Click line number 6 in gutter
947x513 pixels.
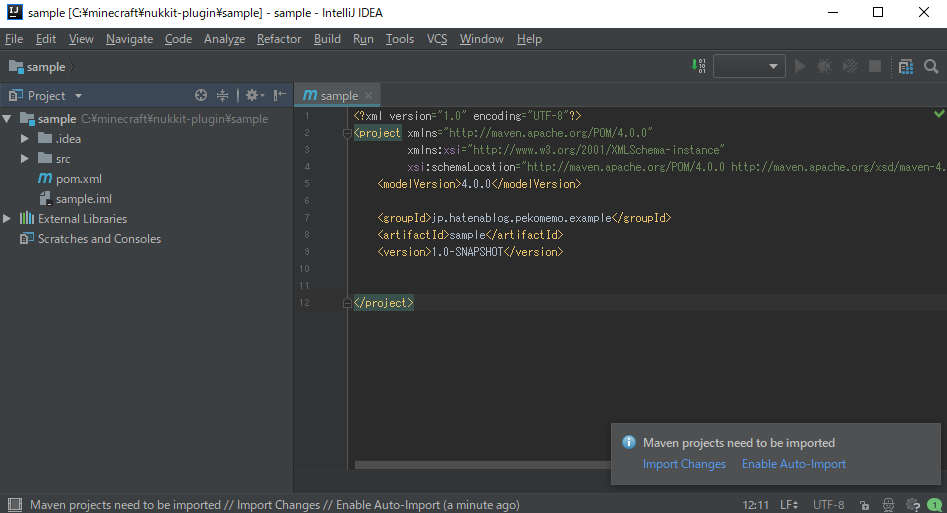307,201
